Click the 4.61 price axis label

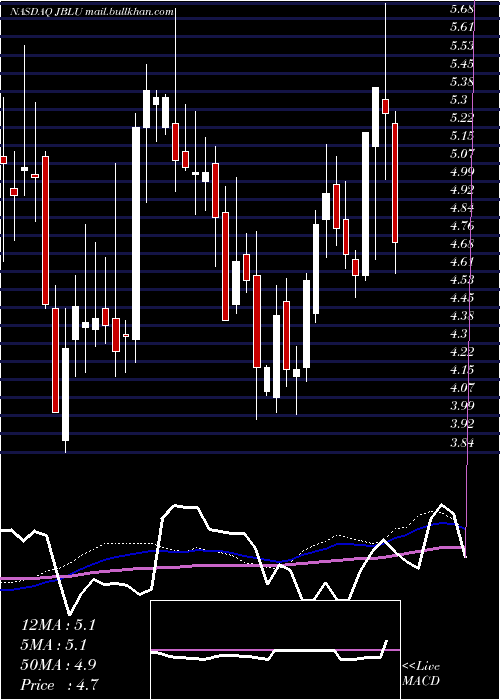462,262
